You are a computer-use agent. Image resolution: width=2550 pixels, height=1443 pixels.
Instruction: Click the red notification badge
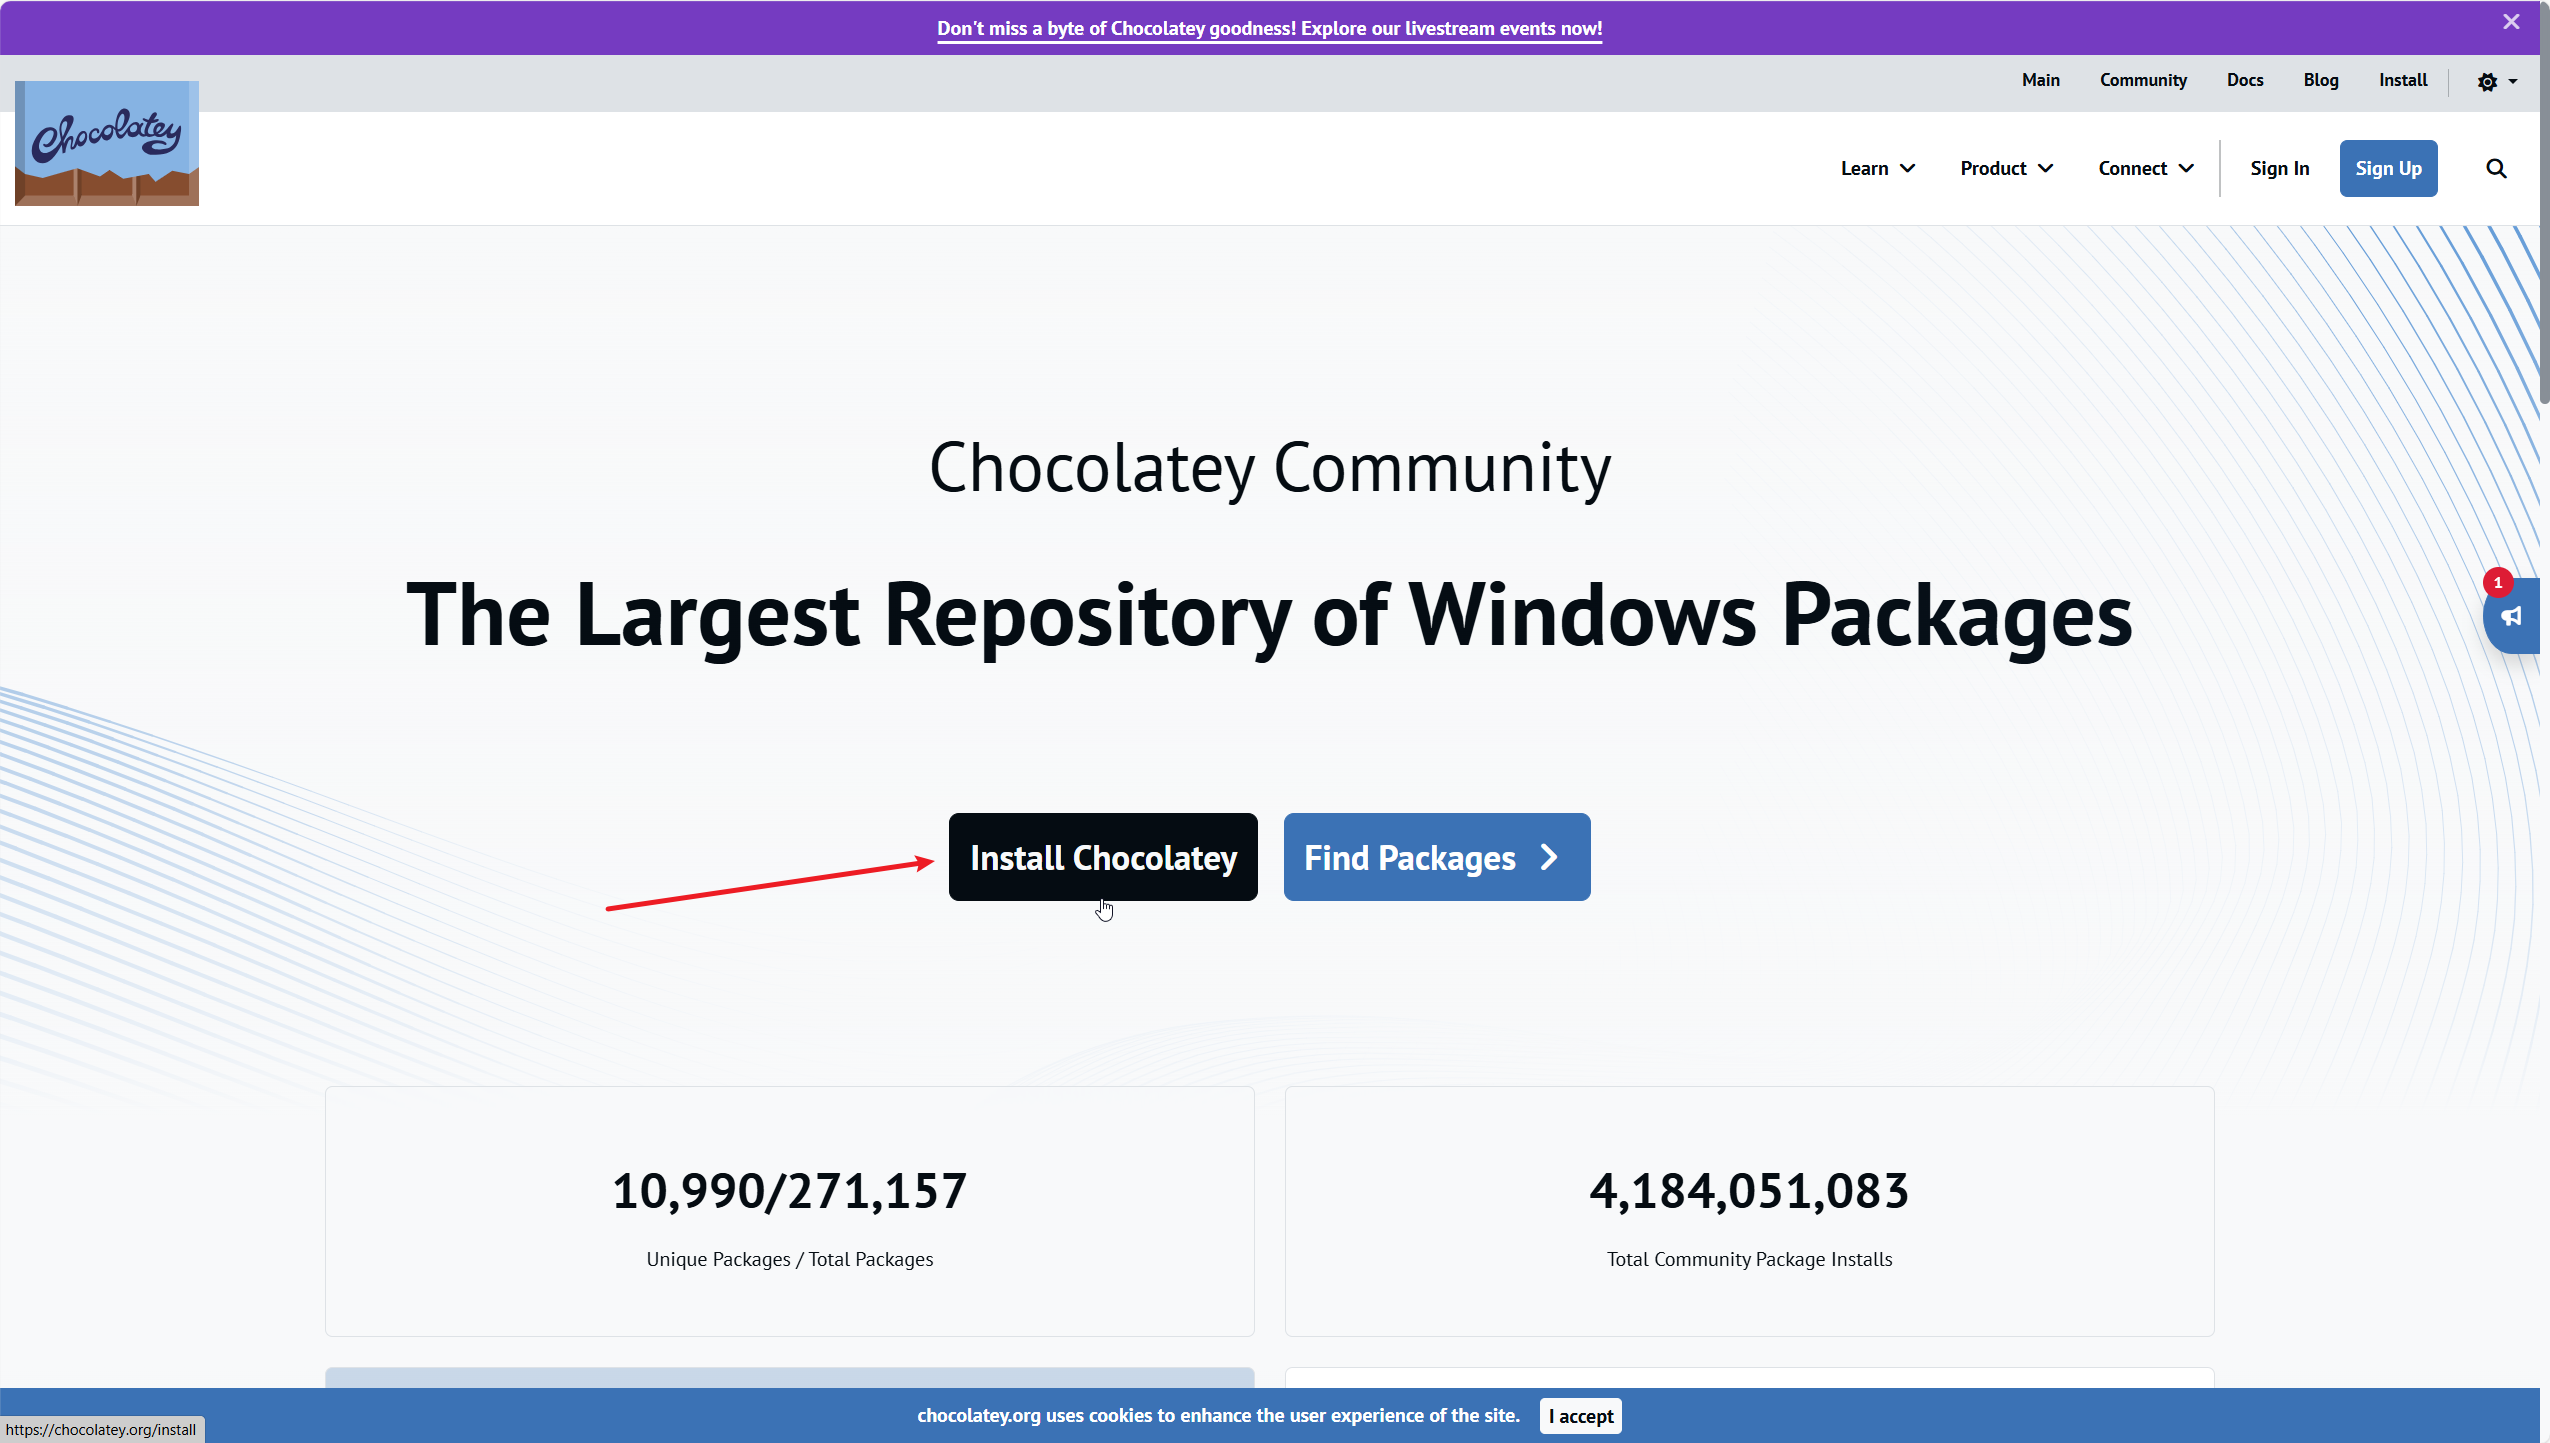pos(2497,582)
